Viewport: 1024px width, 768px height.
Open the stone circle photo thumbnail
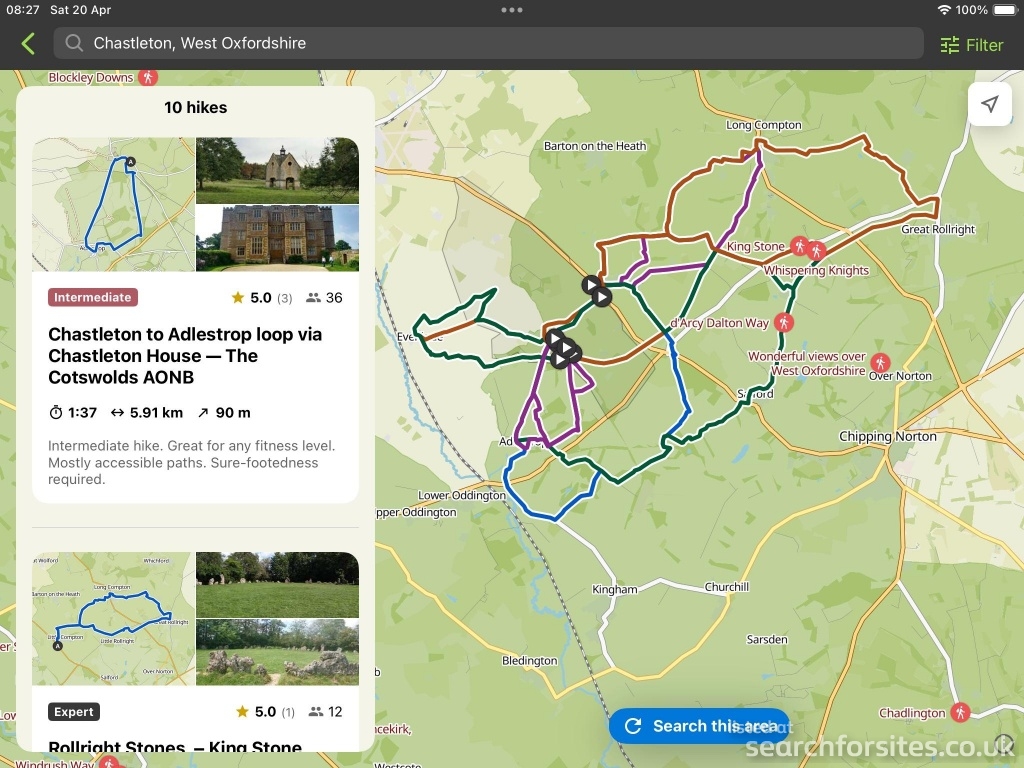point(277,585)
